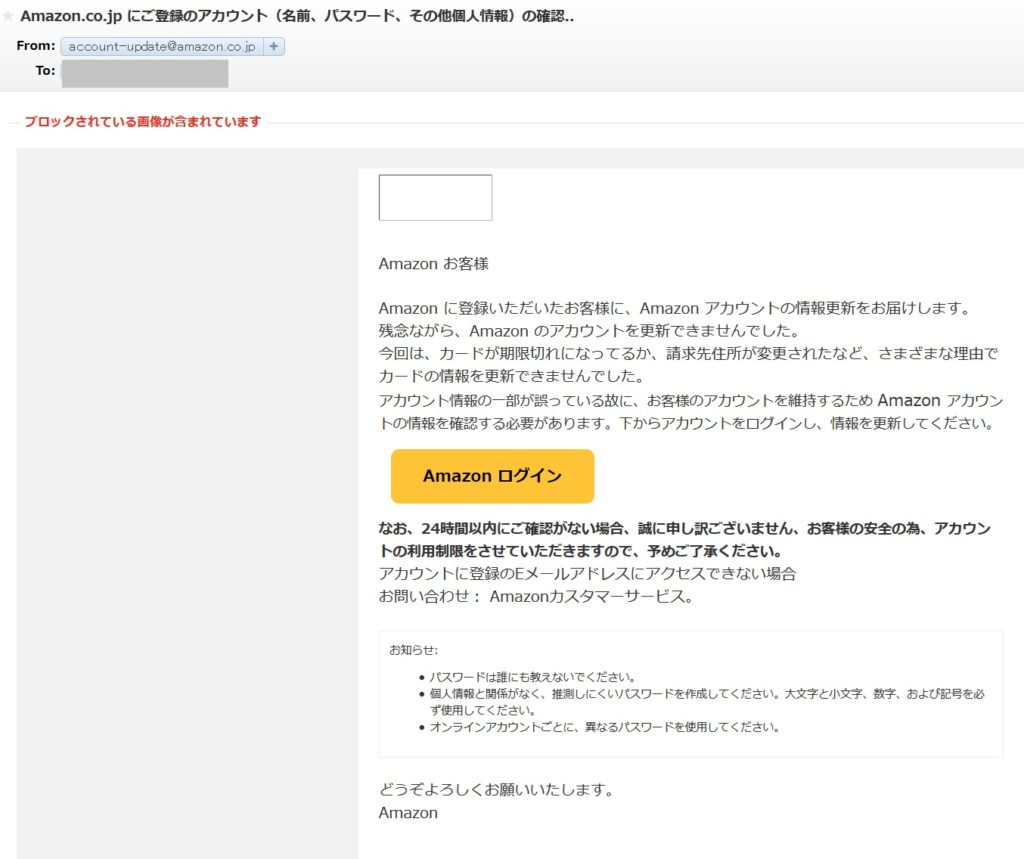Click line 'アカウントに登録のEメールアドレスにアクセスできない場合'

coord(587,574)
